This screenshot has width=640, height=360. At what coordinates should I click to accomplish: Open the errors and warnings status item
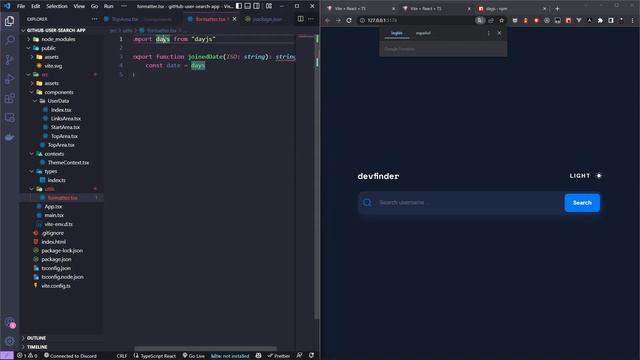pos(27,356)
